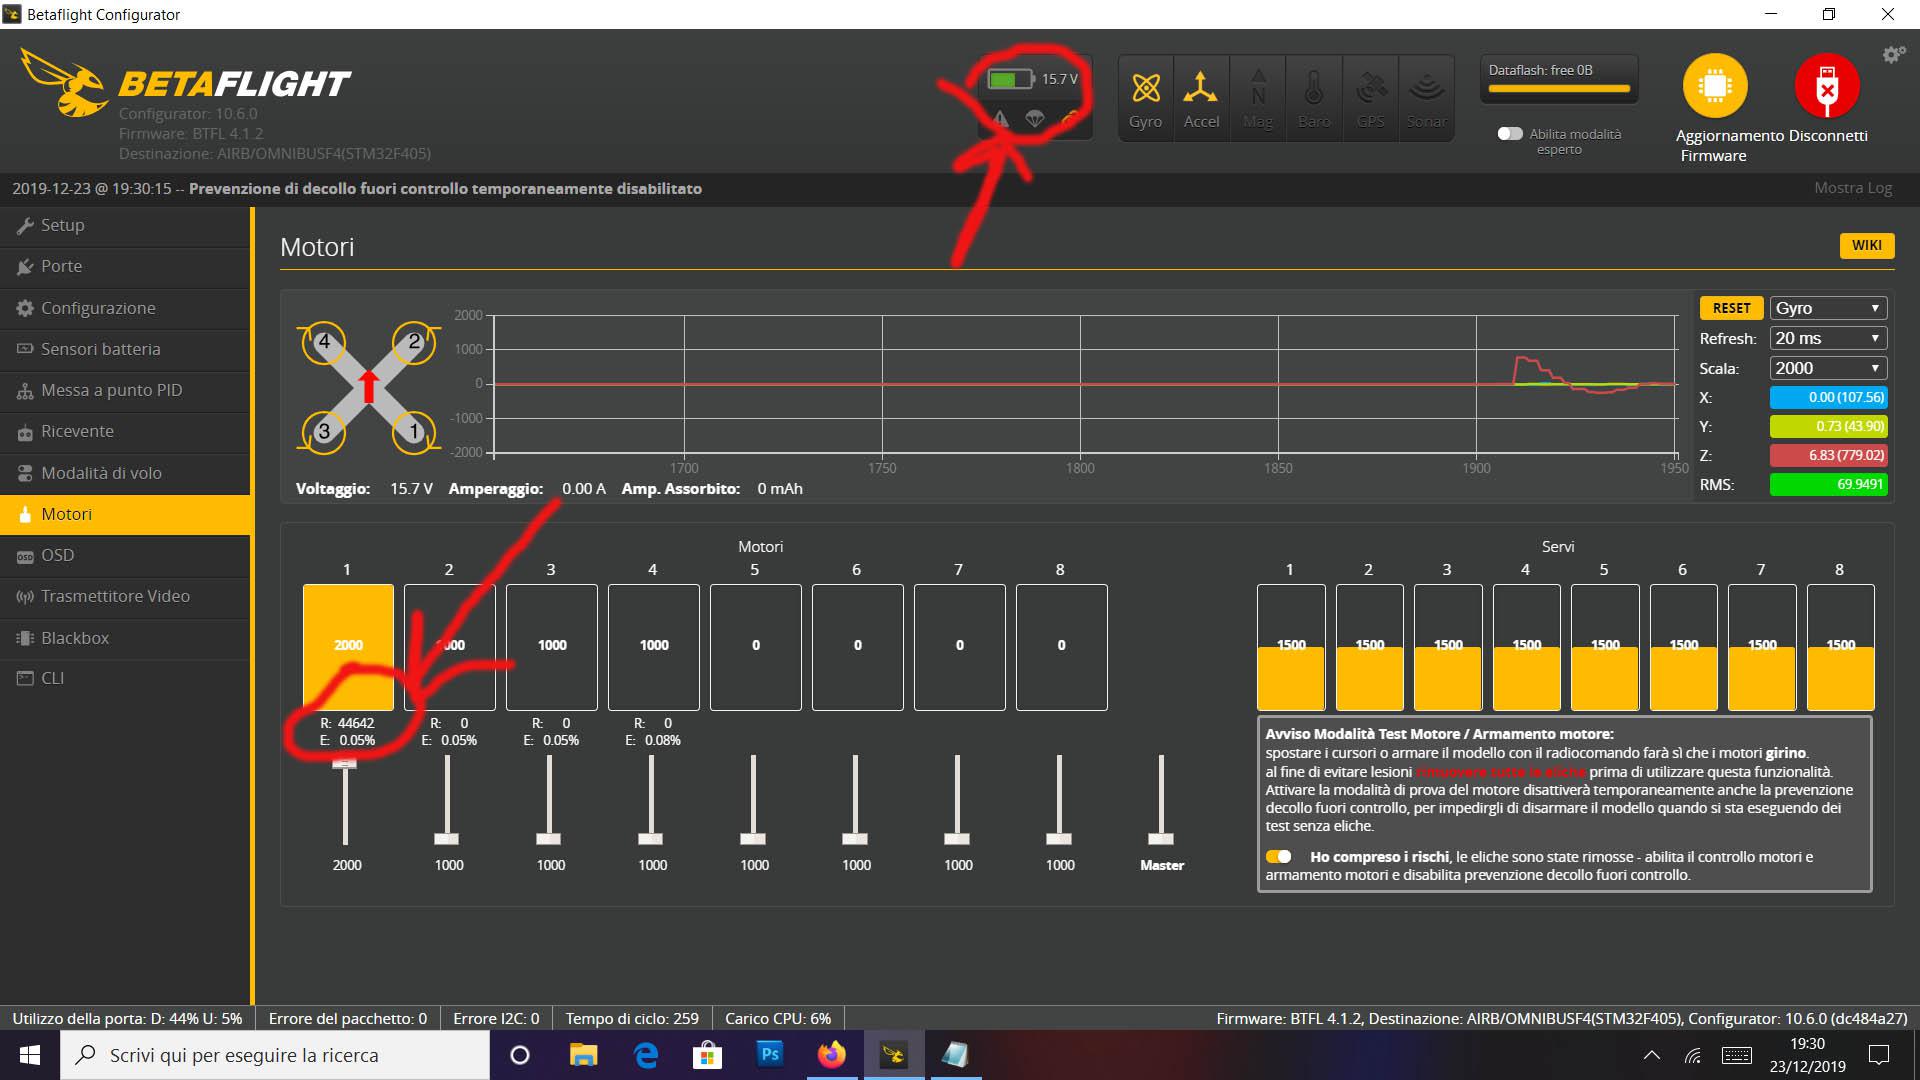Disable the Ho compreso i rischi toggle

click(x=1279, y=856)
